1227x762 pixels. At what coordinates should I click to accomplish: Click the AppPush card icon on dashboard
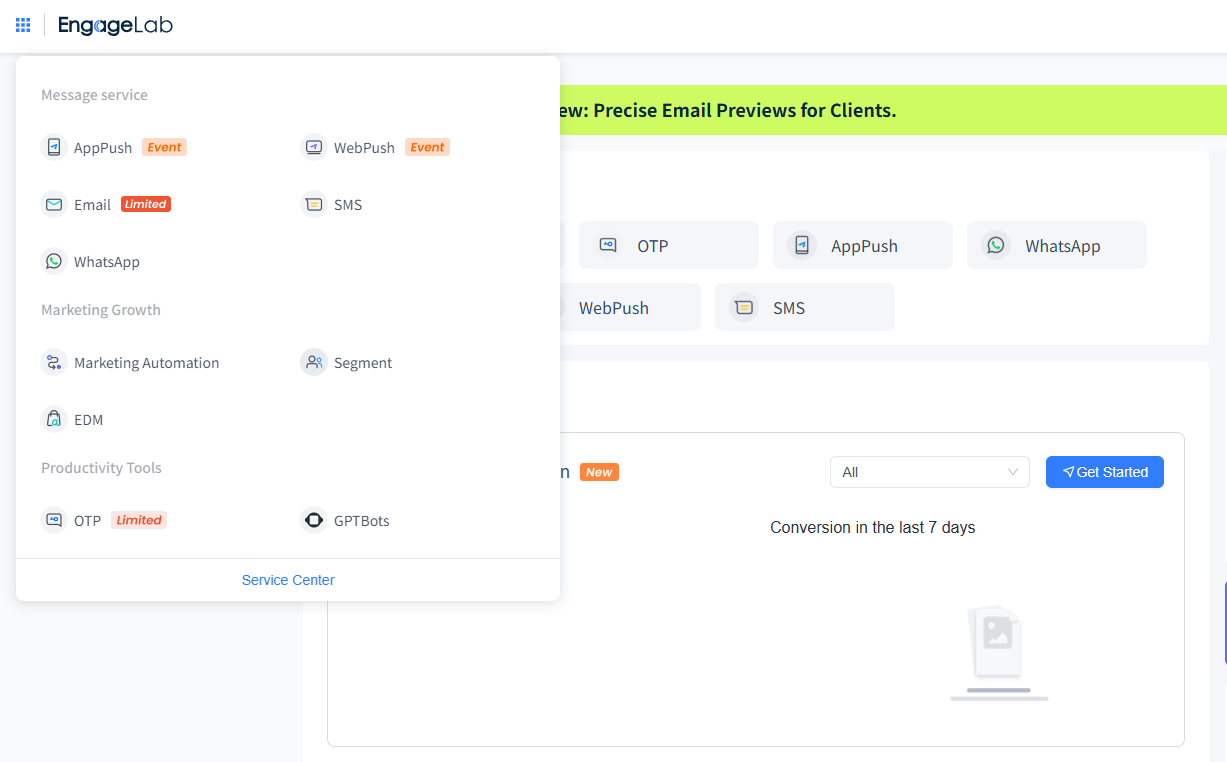pos(802,245)
